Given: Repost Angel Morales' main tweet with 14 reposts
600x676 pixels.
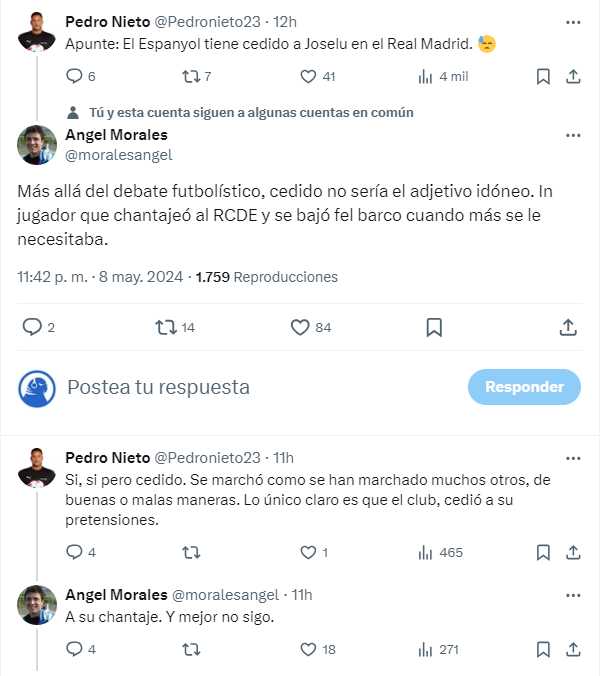Looking at the screenshot, I should pyautogui.click(x=166, y=327).
